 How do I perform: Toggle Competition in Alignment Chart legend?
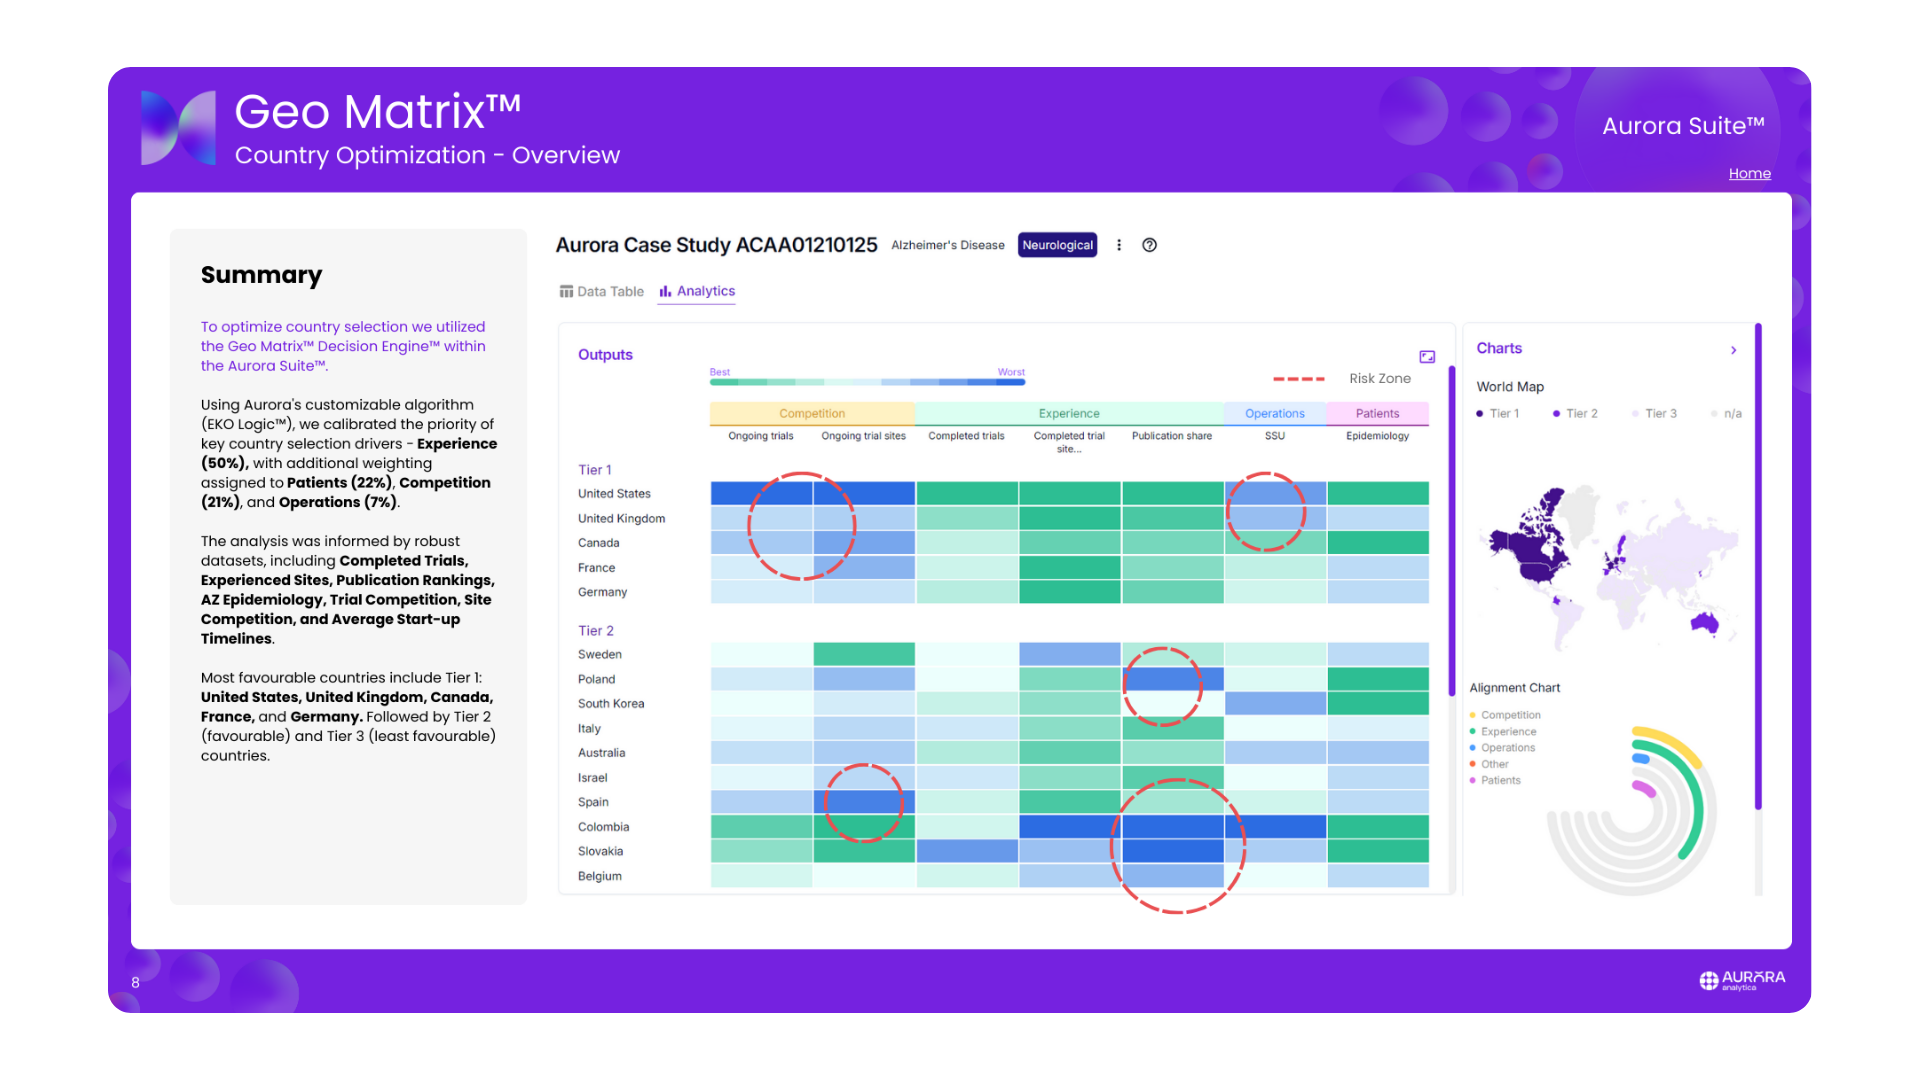[x=1505, y=716]
